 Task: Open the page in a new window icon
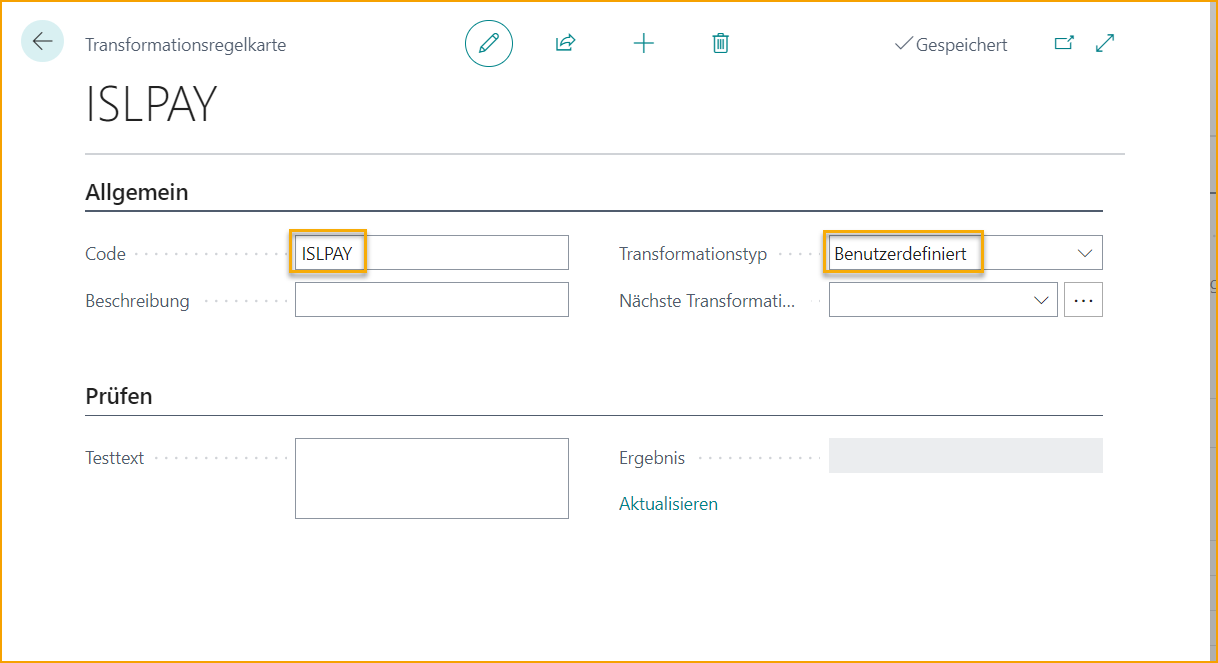(1064, 43)
